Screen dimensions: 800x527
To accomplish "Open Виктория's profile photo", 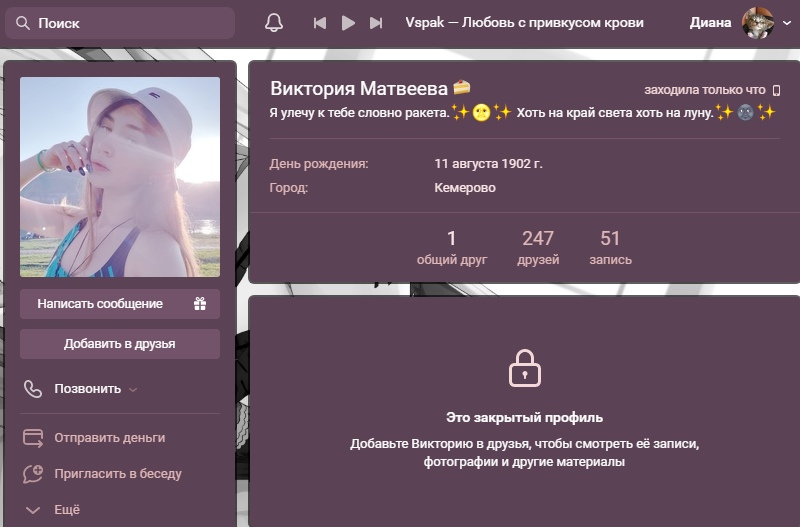I will (120, 177).
